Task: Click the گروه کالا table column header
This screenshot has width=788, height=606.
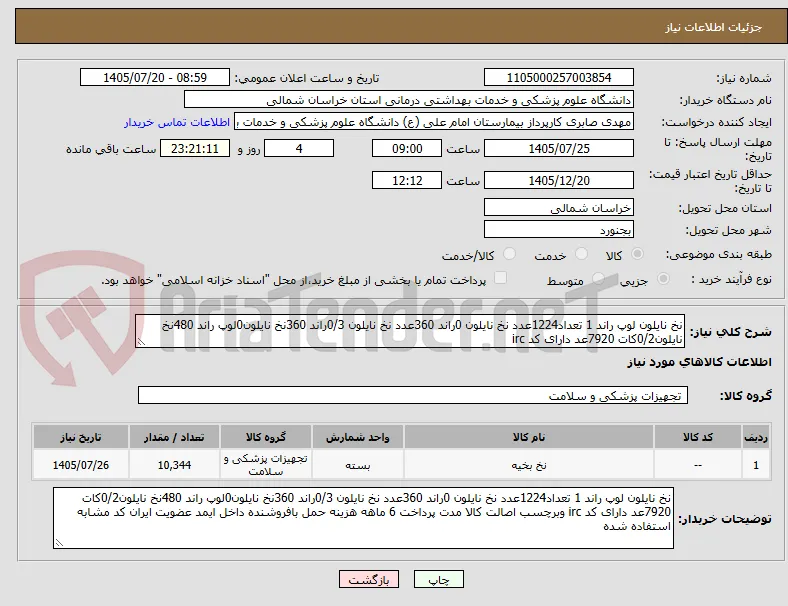Action: pos(265,437)
